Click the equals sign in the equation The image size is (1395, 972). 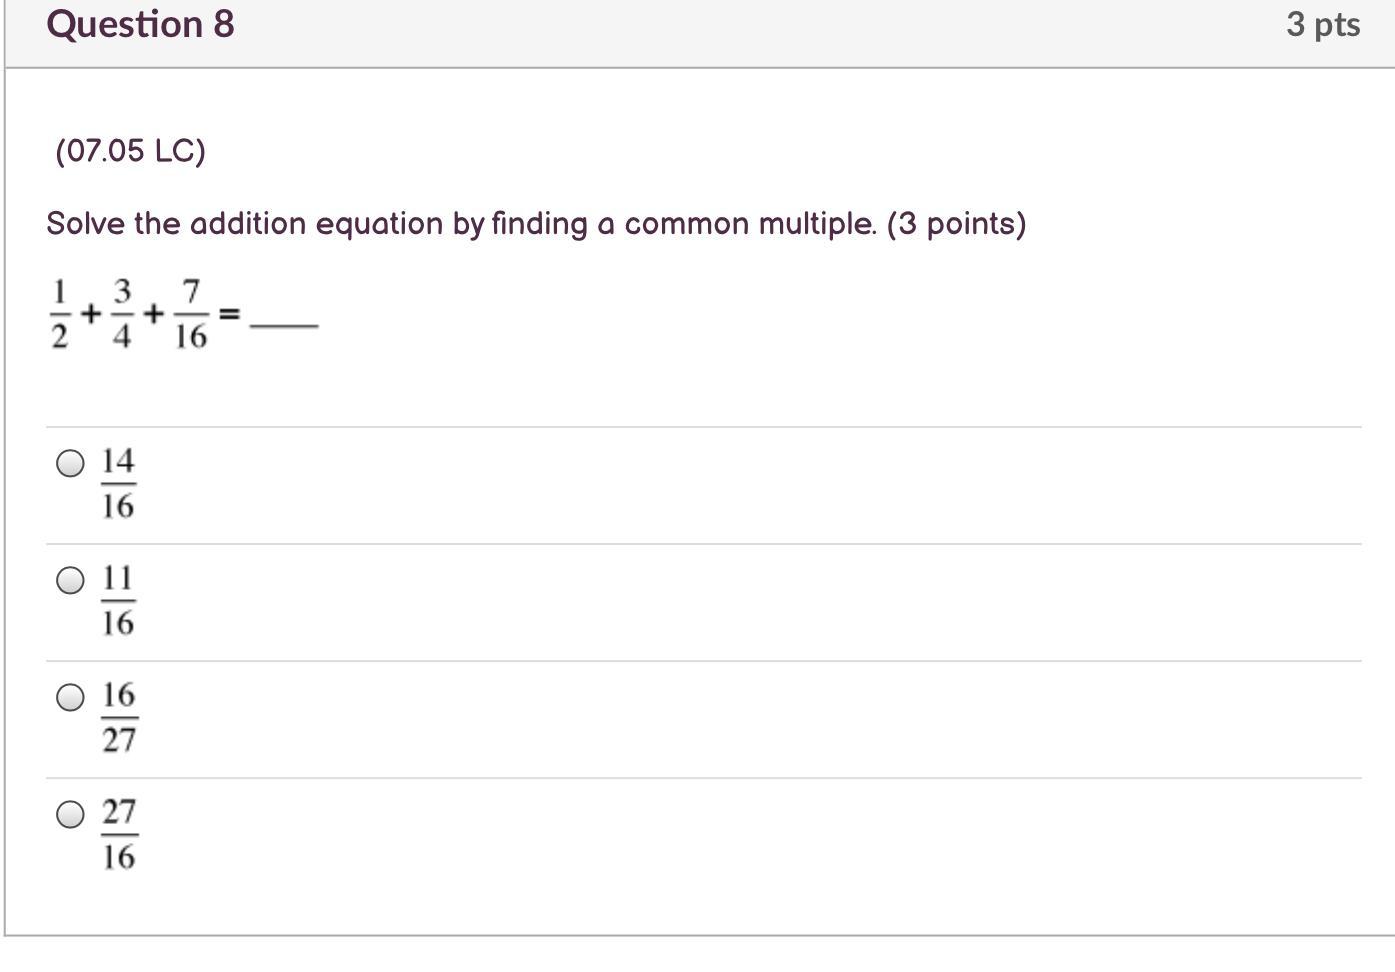tap(229, 314)
